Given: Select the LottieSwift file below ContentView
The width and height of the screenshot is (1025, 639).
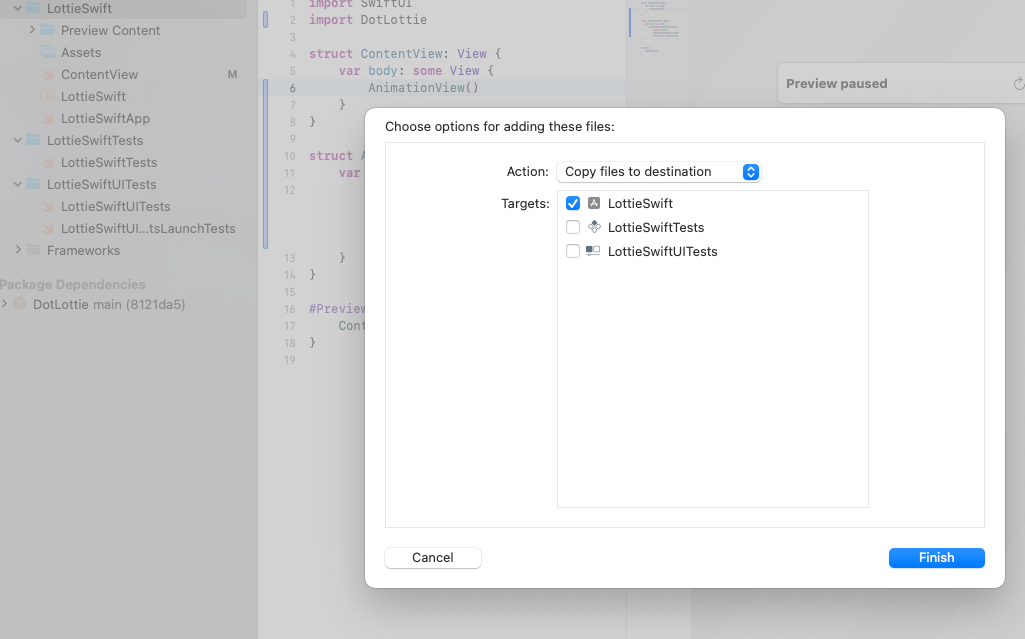Looking at the screenshot, I should [x=93, y=97].
